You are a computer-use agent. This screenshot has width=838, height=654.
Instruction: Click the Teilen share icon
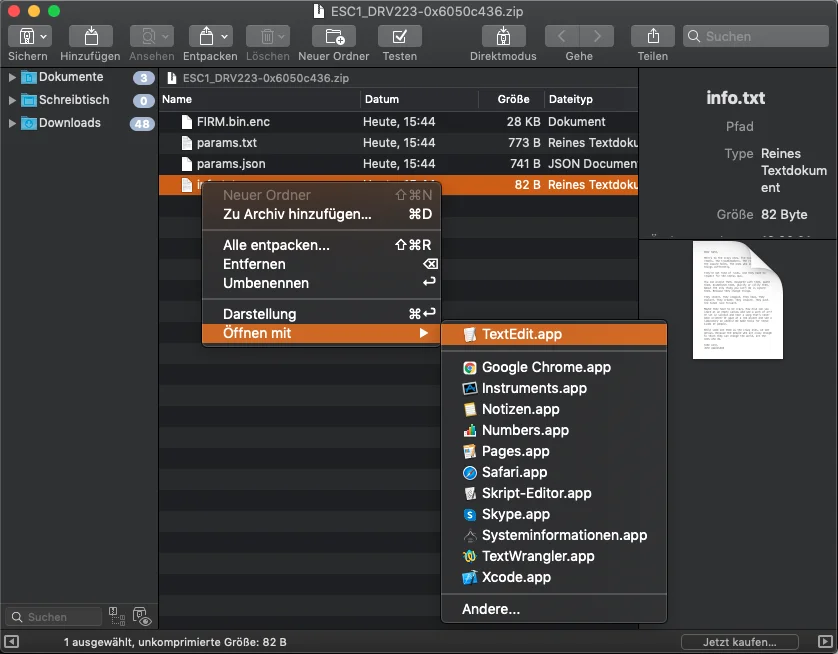(653, 37)
